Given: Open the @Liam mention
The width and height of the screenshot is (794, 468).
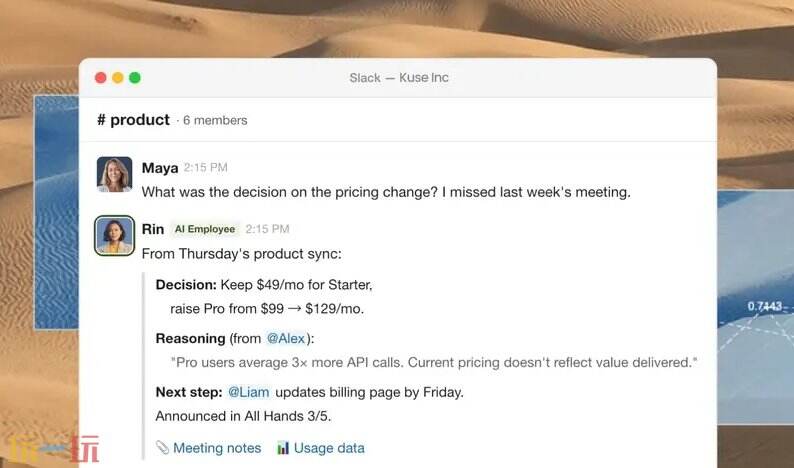Looking at the screenshot, I should (249, 392).
